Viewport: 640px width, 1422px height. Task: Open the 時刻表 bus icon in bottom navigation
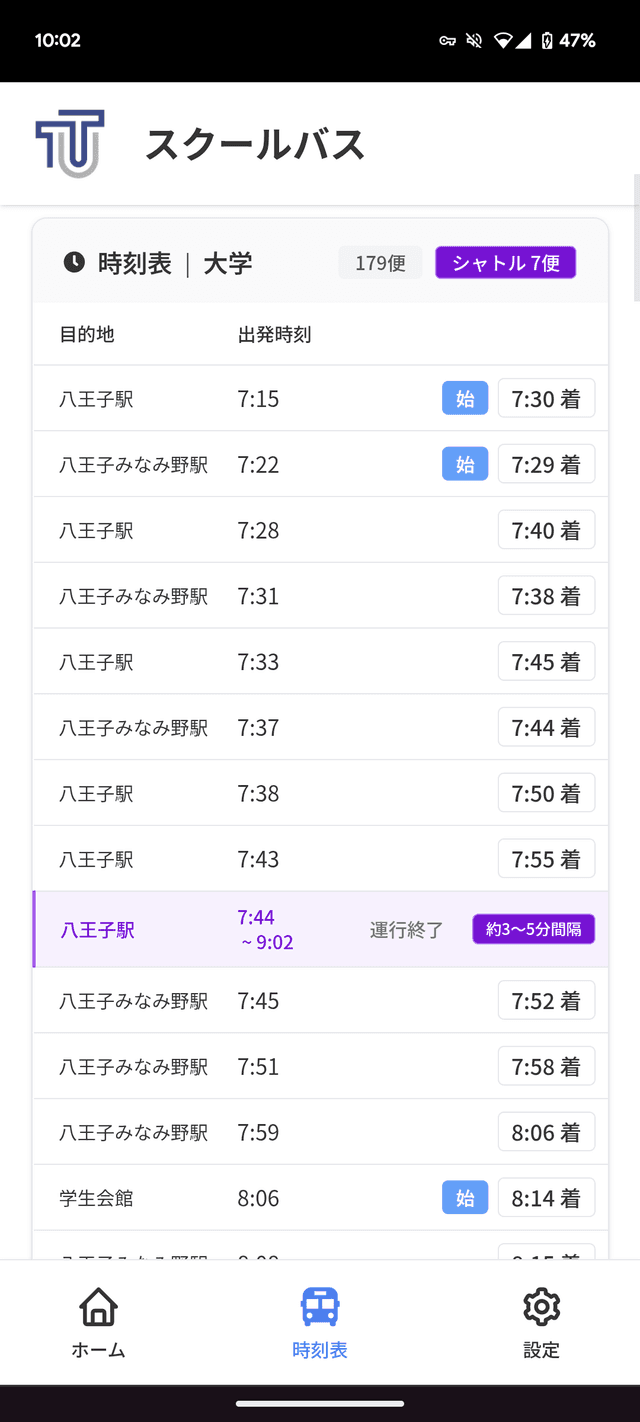coord(320,1306)
